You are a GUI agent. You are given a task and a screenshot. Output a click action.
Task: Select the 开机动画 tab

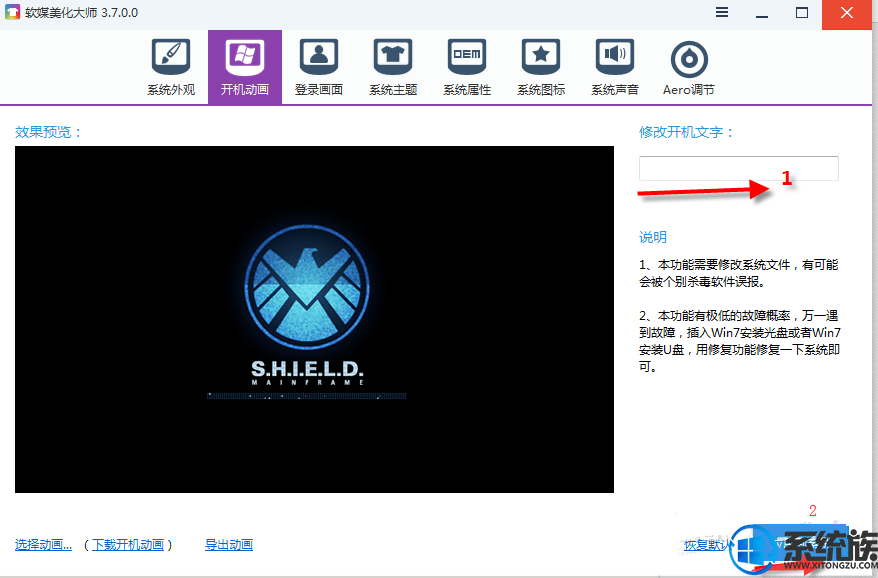[245, 67]
